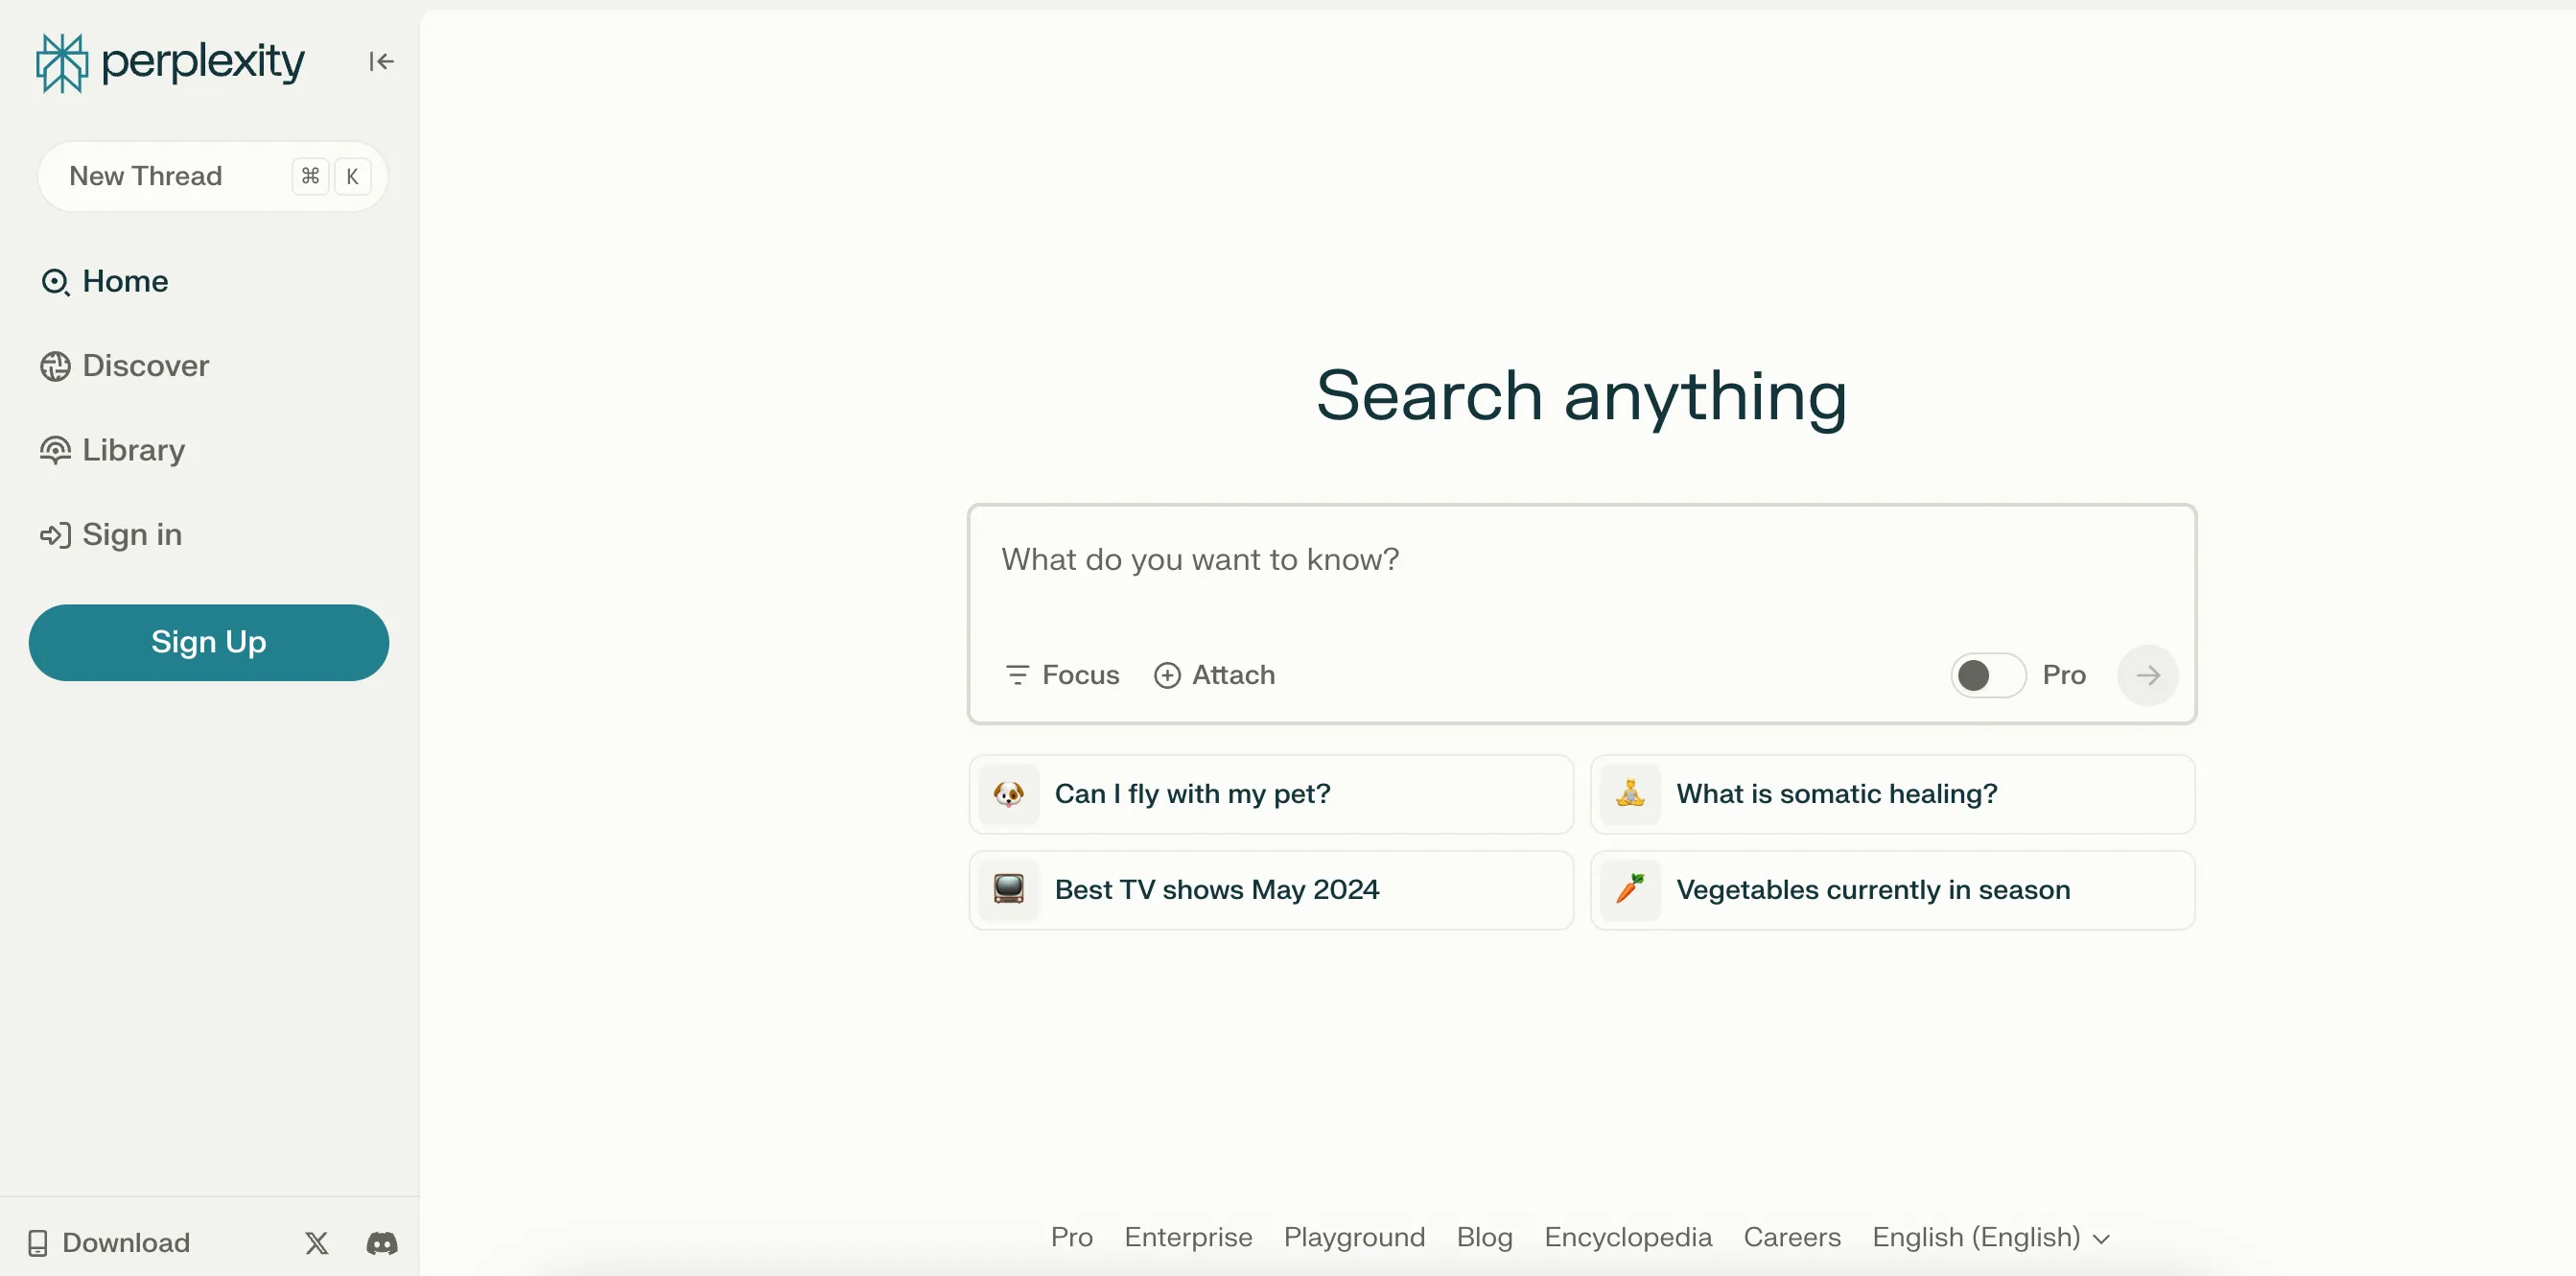Toggle the Pro search switch

tap(1988, 676)
